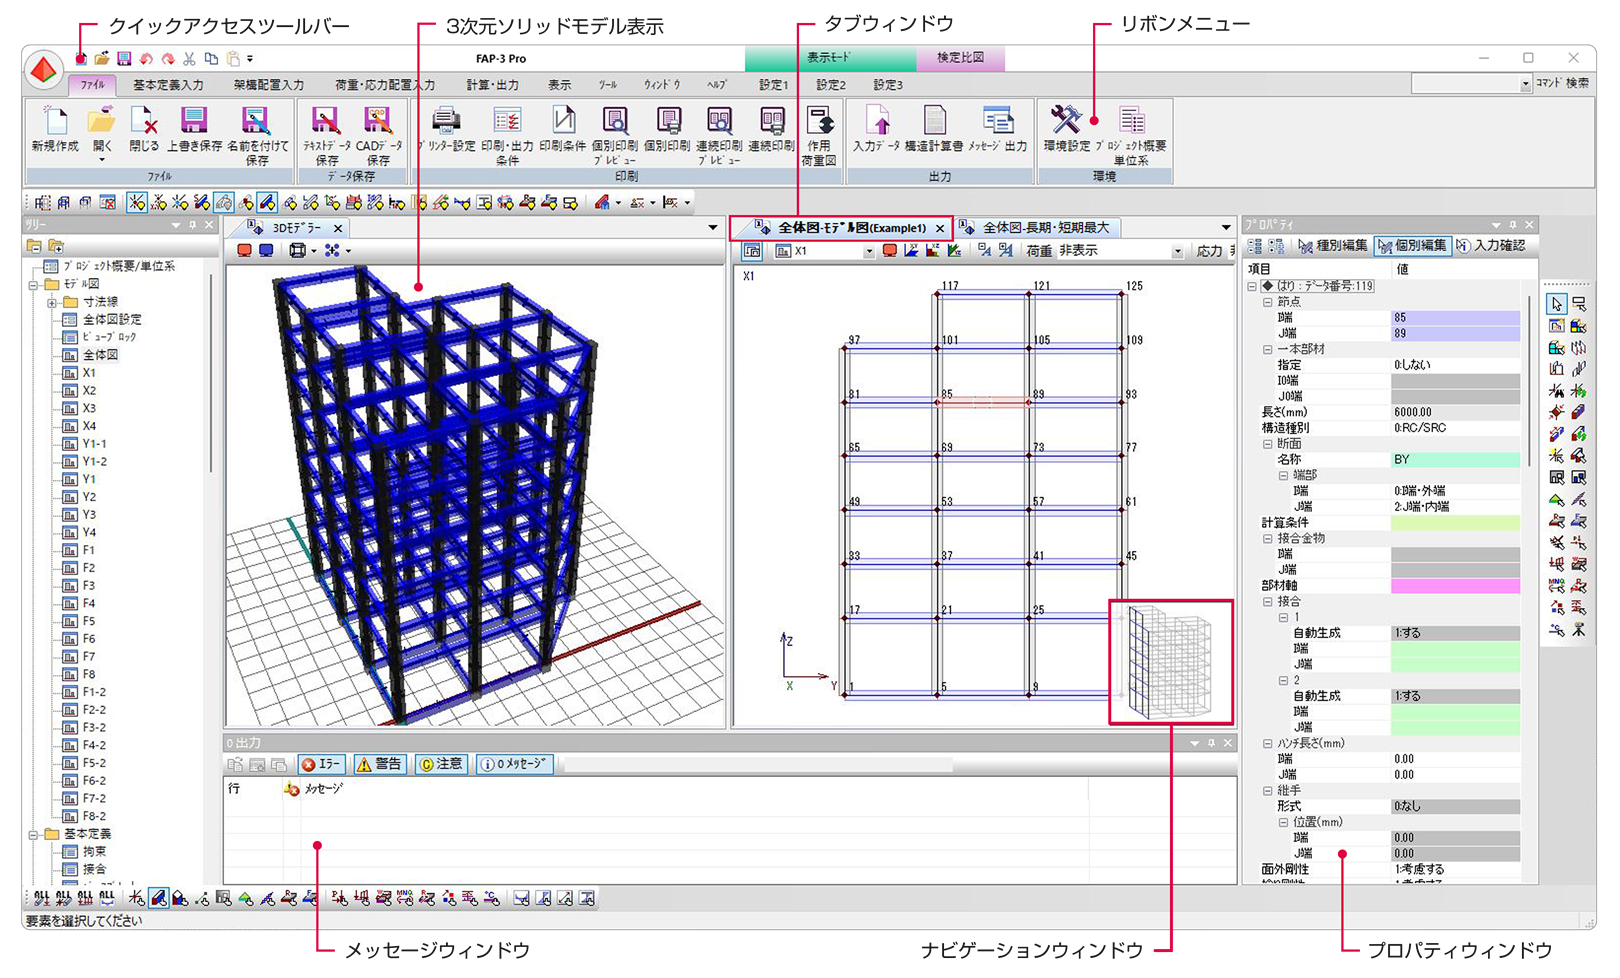The height and width of the screenshot is (978, 1620).
Task: Open プリンター設定 (printer settings) in the ribbon
Action: (x=446, y=123)
